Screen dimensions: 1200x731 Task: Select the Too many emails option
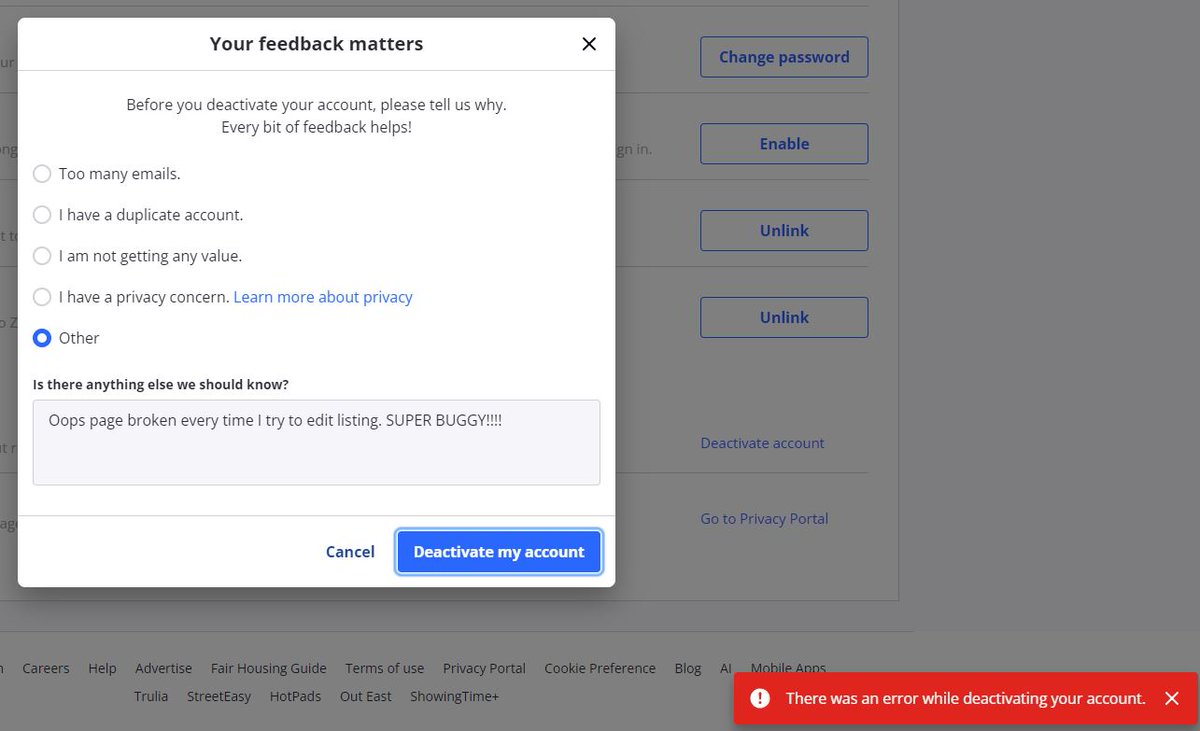point(42,174)
